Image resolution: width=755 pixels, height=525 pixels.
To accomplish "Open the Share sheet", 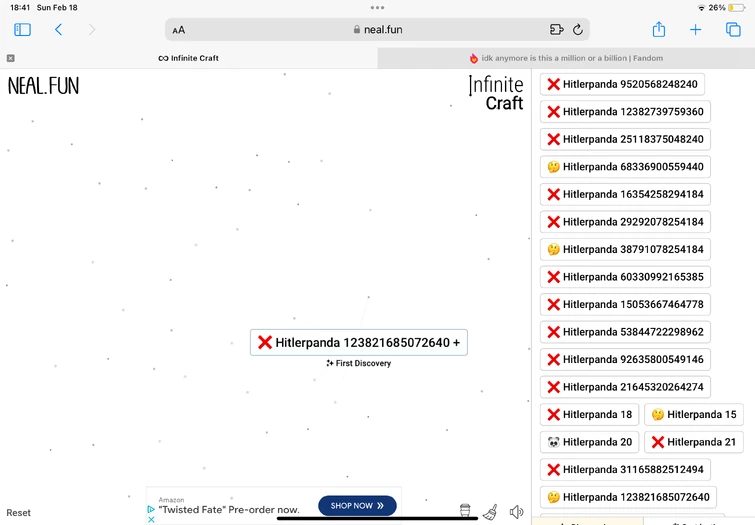I will 659,29.
